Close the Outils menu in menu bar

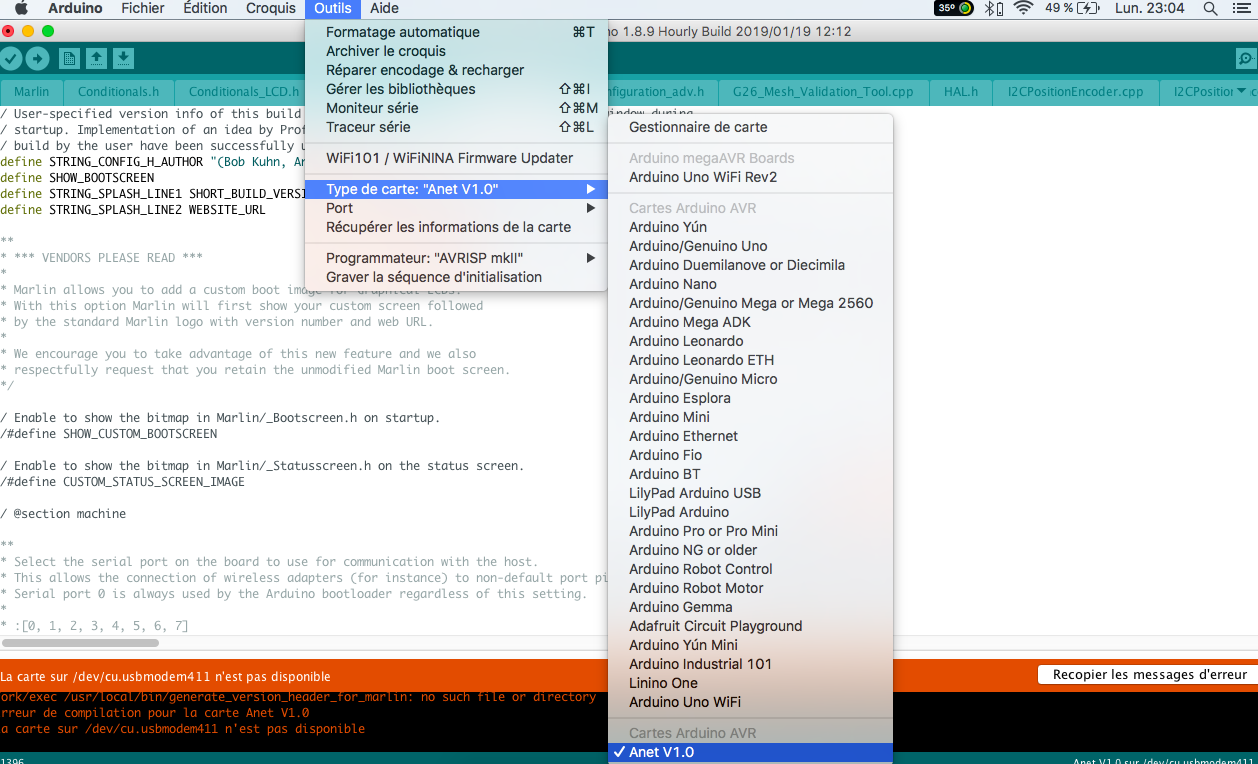(333, 8)
